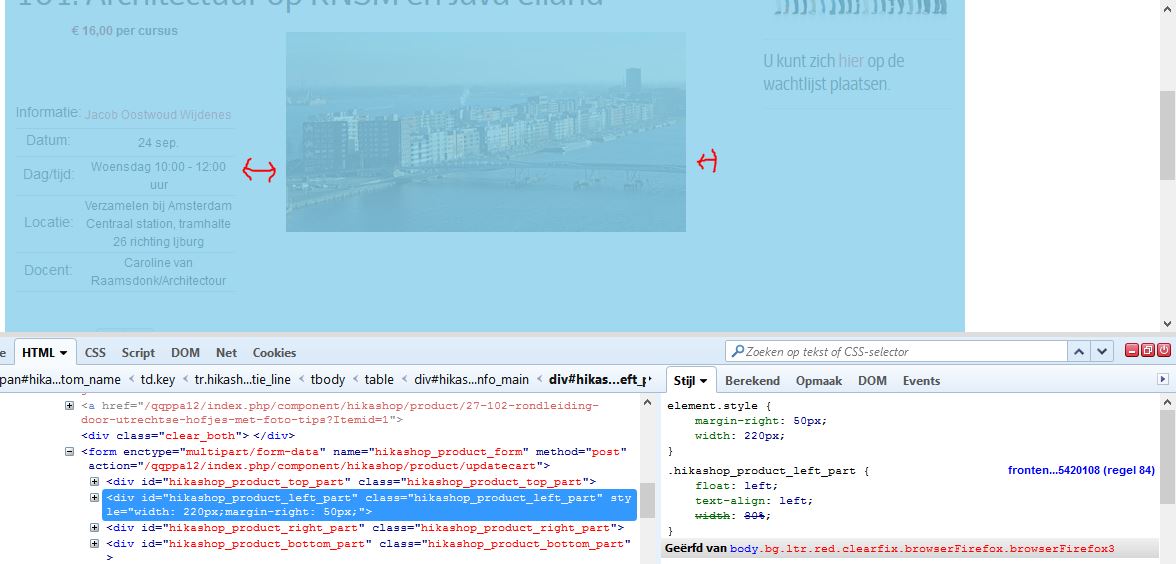
Task: Expand the anchor href node
Action: point(69,406)
